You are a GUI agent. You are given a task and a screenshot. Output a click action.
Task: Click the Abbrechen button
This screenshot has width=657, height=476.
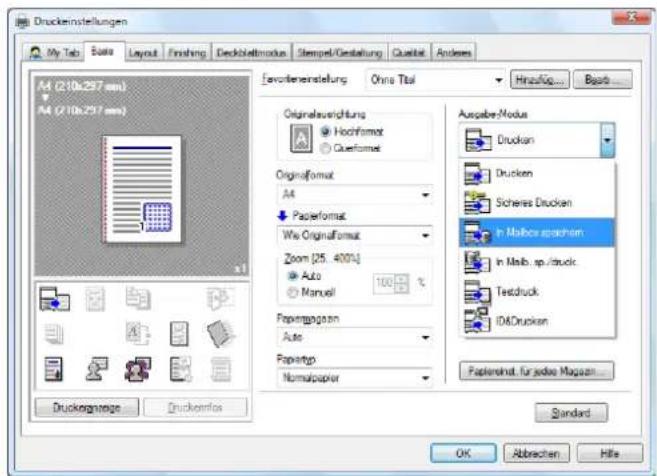(536, 453)
